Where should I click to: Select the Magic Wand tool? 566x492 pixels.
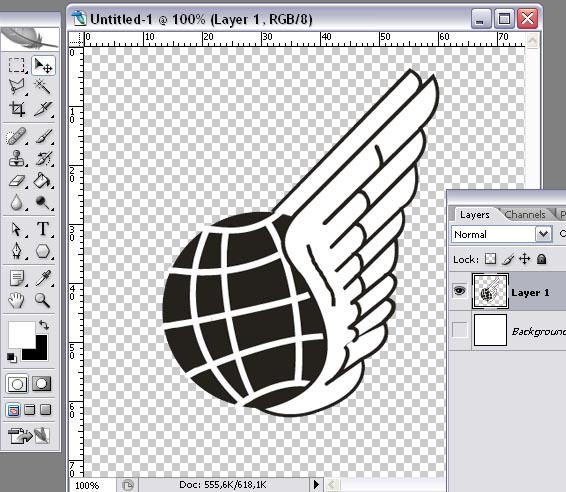click(x=43, y=87)
